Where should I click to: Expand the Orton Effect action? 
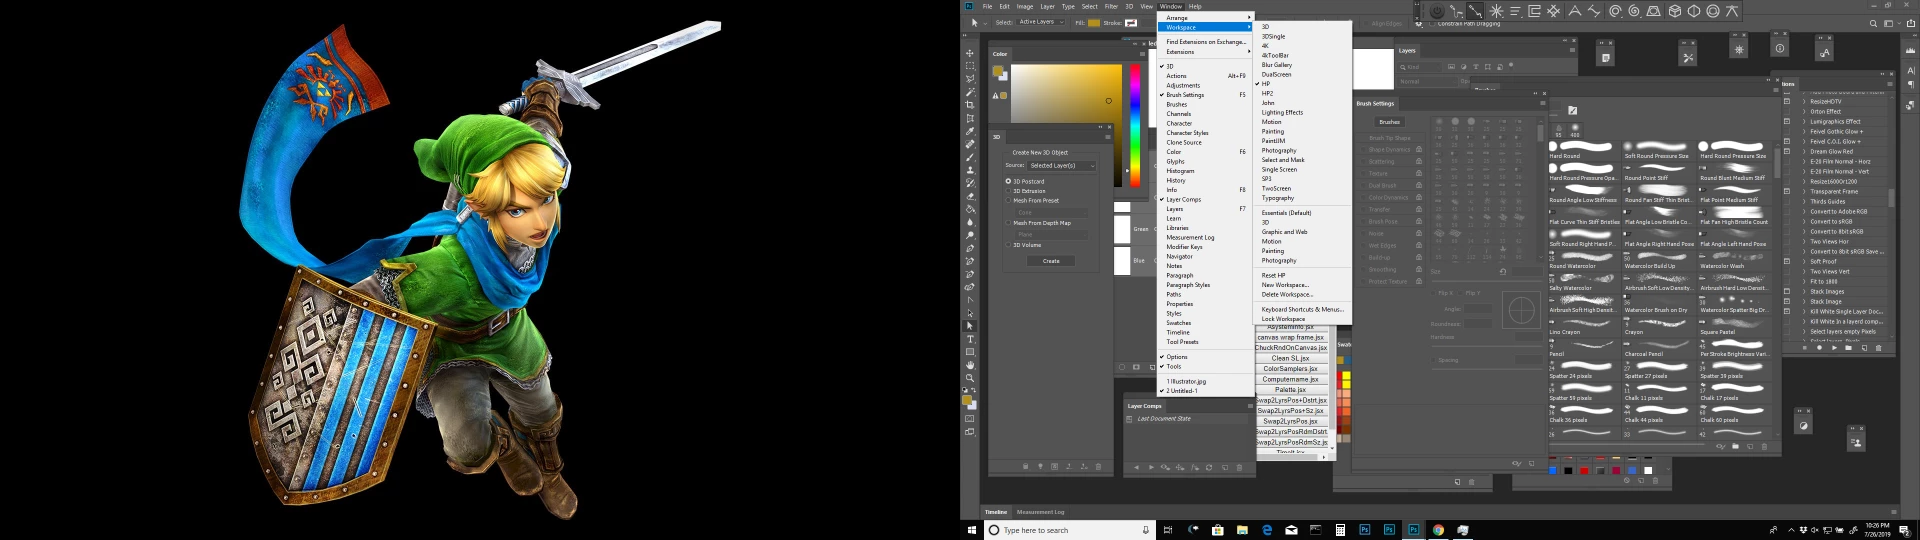click(x=1804, y=111)
